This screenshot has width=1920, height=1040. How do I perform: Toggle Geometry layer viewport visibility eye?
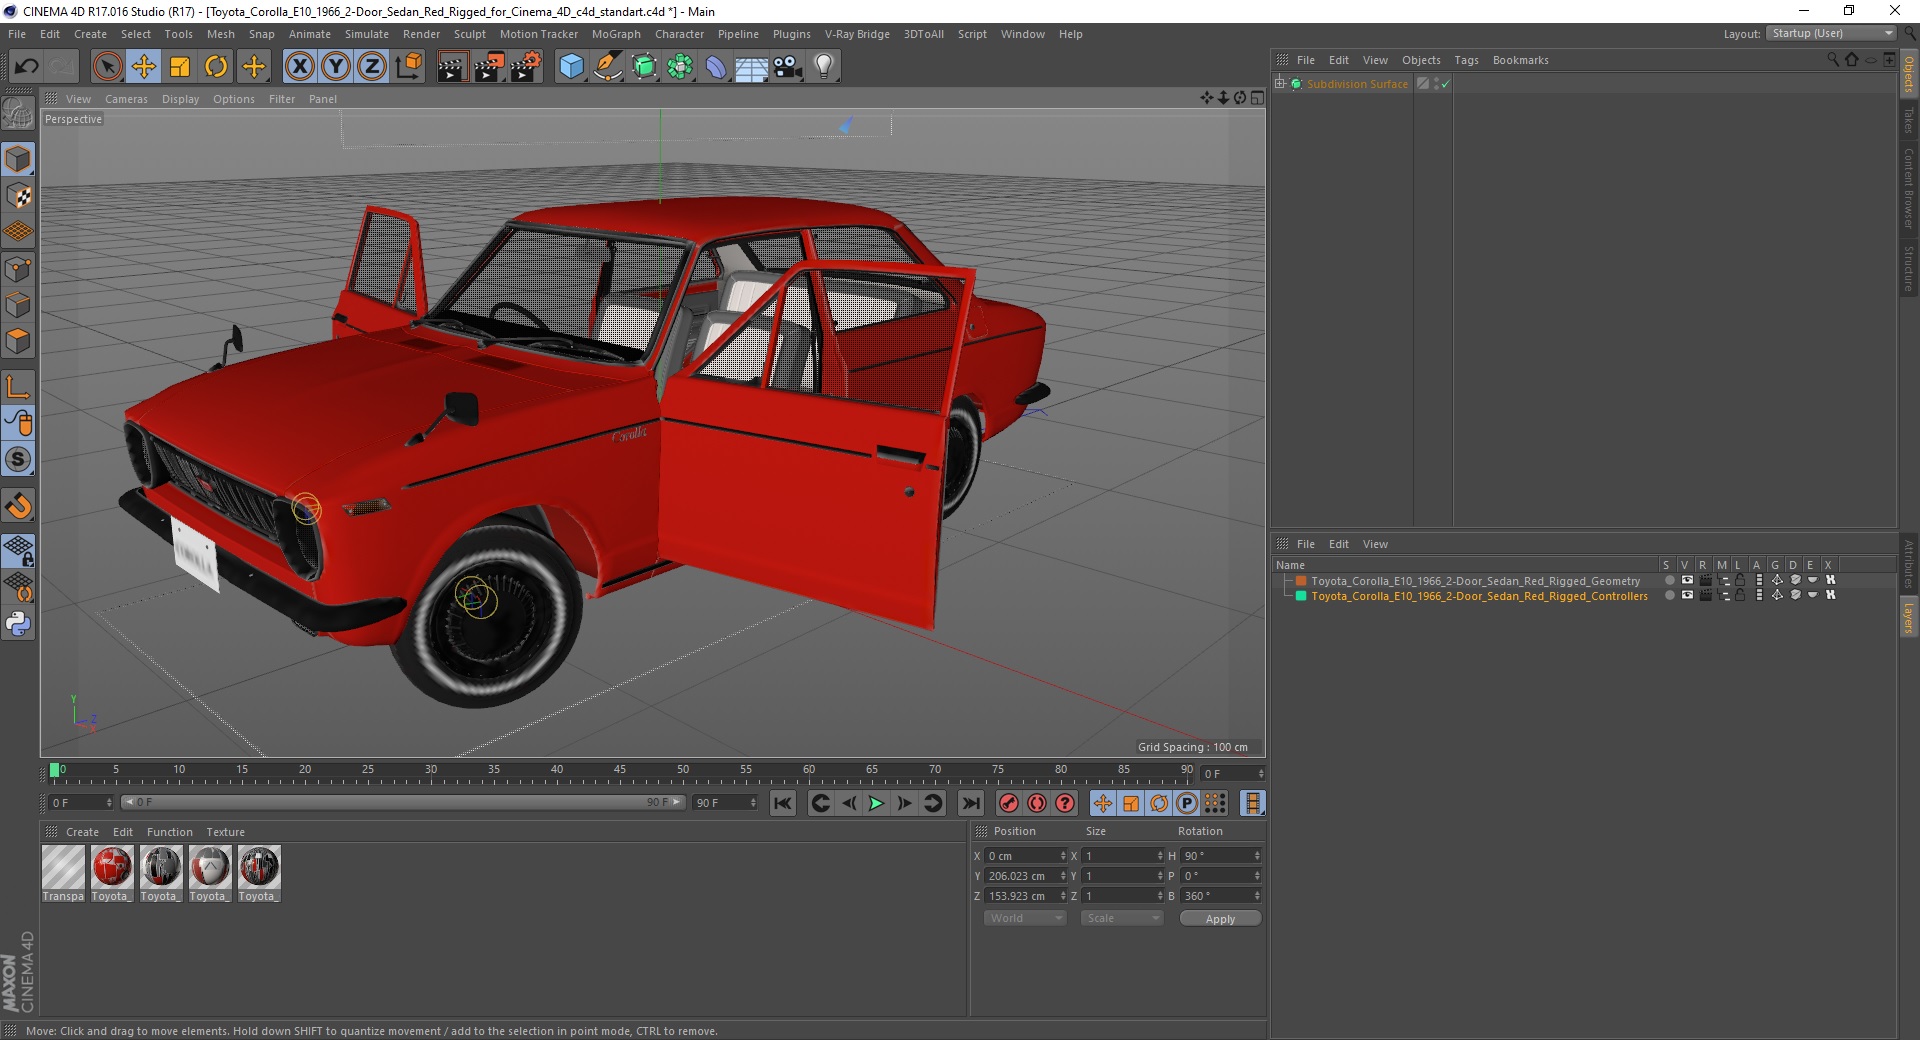click(x=1687, y=580)
